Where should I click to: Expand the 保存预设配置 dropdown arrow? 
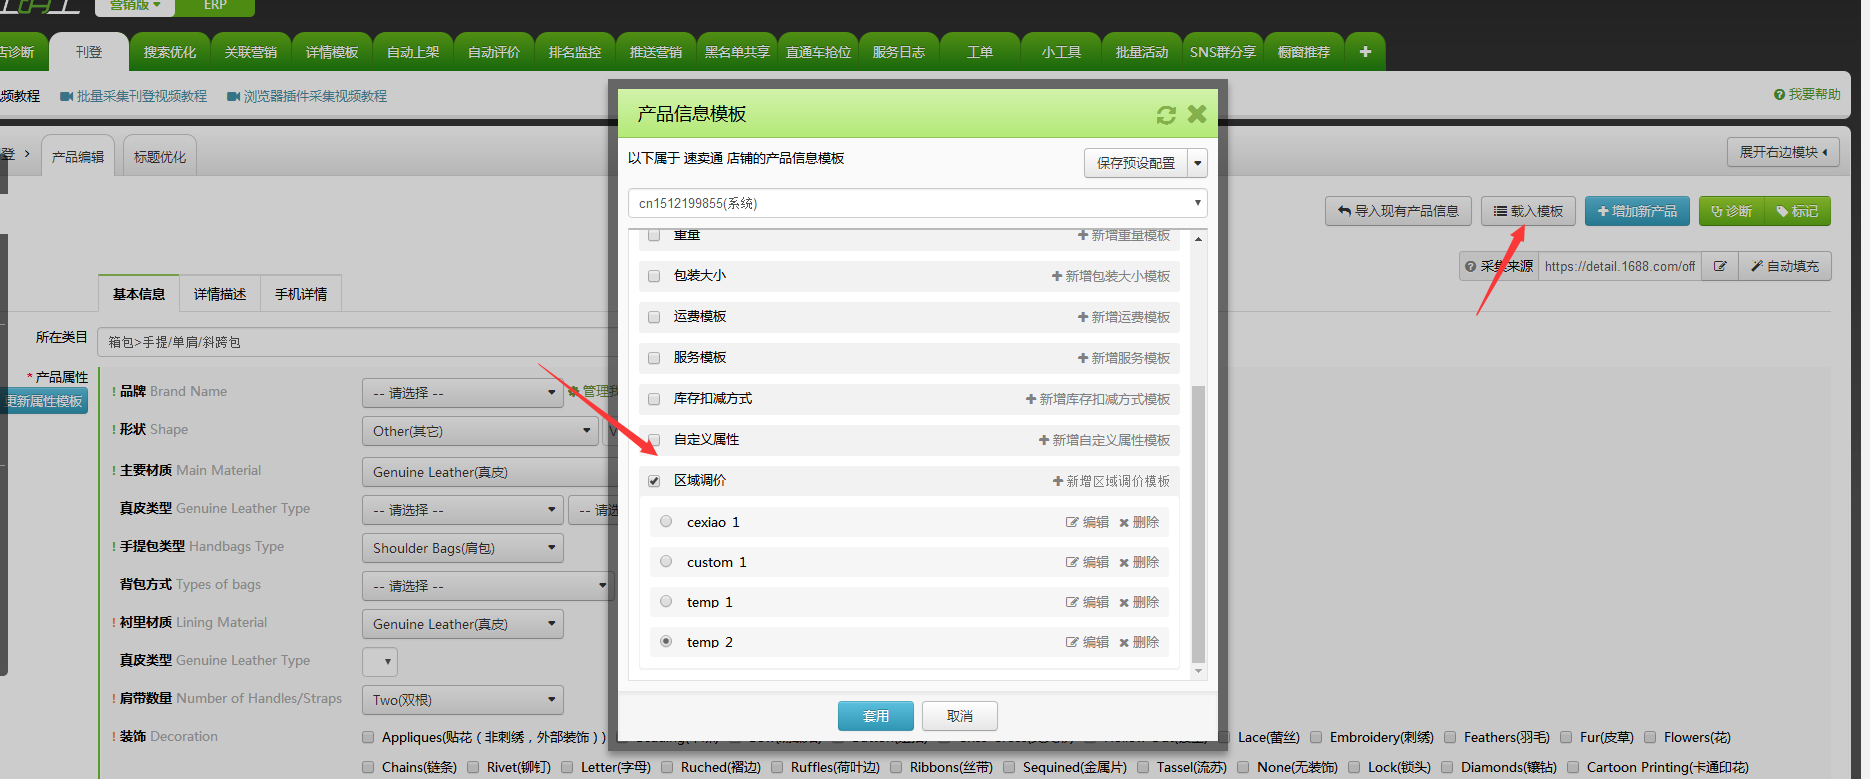click(1198, 163)
